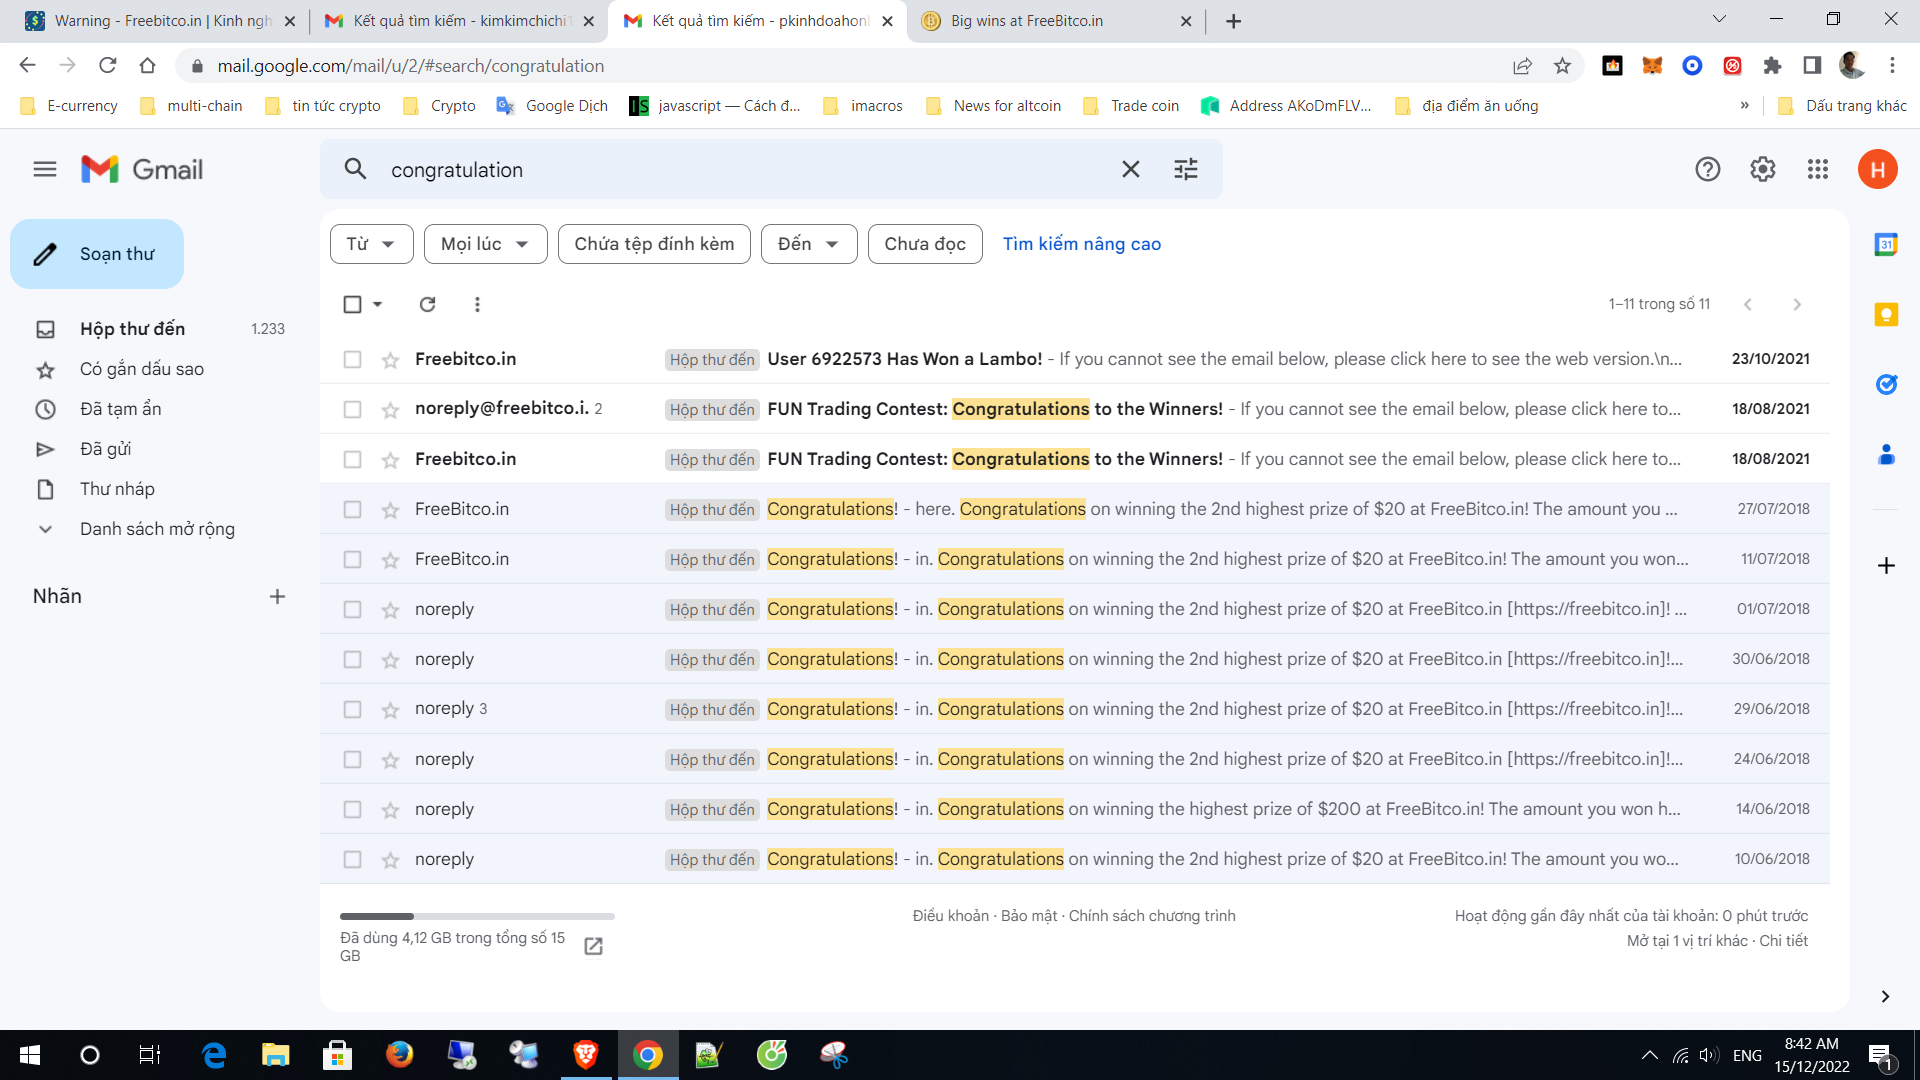Open Tìm kiếm nâng cao link
The height and width of the screenshot is (1080, 1920).
(1081, 244)
